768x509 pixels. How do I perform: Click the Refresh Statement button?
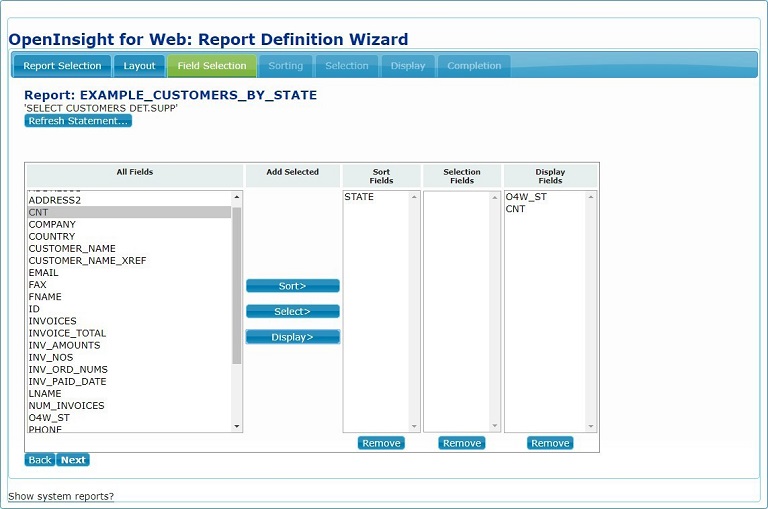tap(78, 121)
